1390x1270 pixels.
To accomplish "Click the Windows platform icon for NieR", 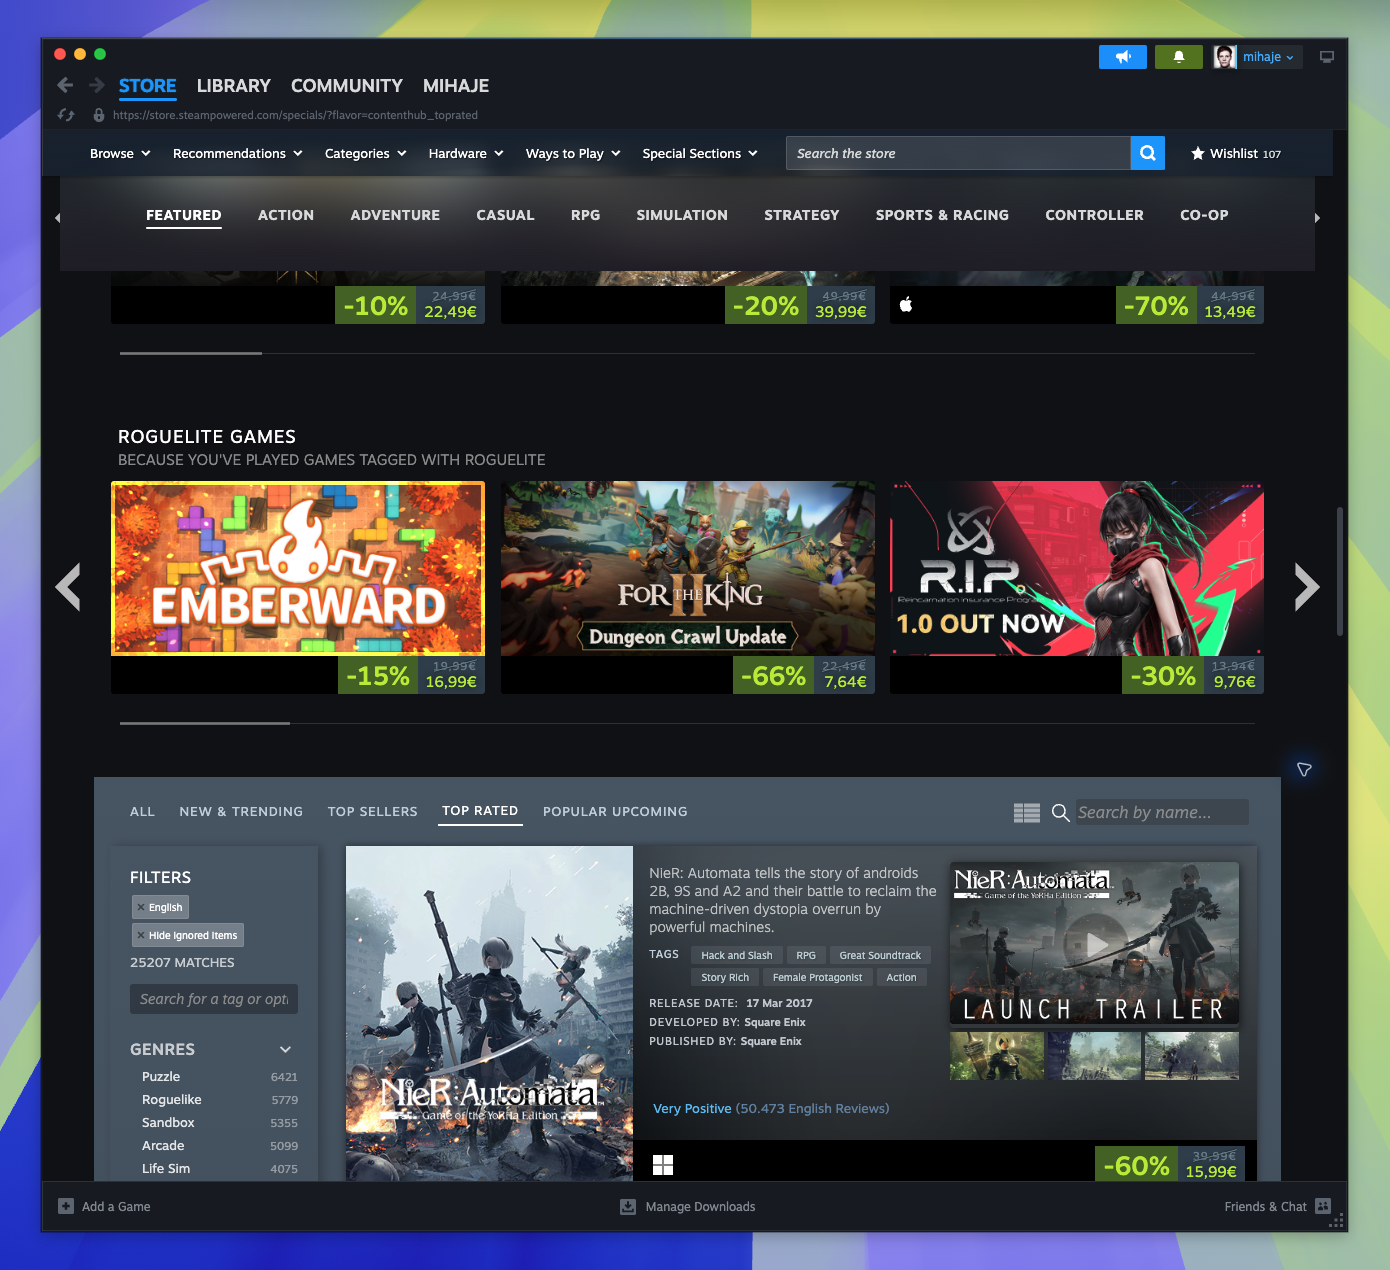I will pyautogui.click(x=663, y=1165).
